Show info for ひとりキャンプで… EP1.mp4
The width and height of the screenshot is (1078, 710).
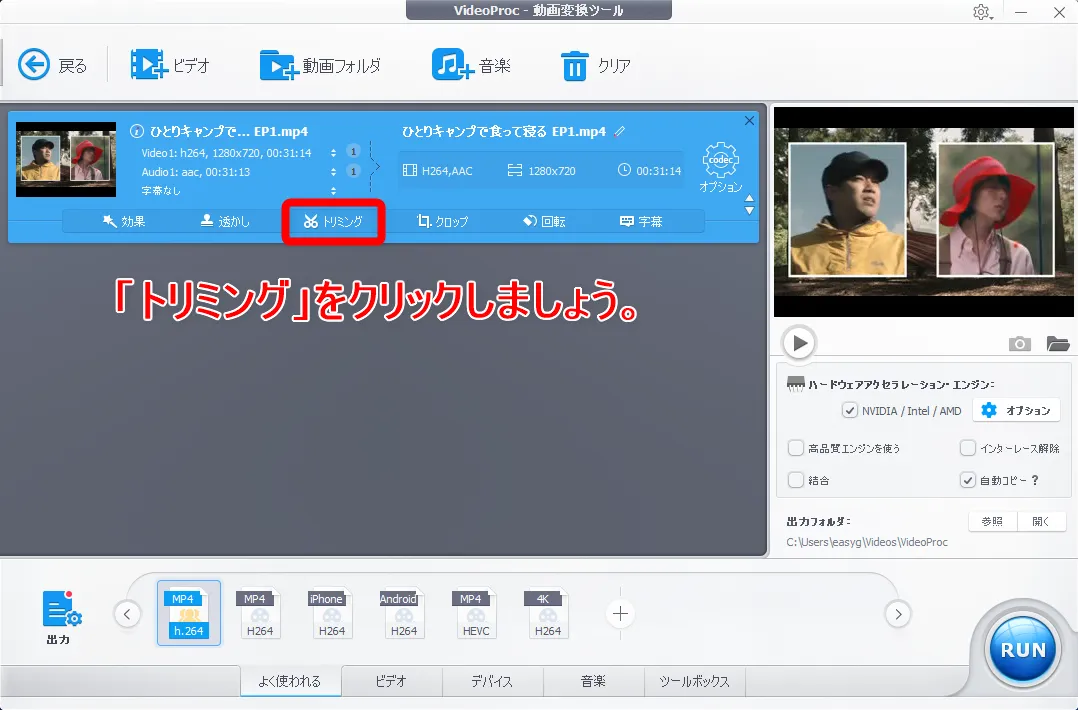(137, 131)
